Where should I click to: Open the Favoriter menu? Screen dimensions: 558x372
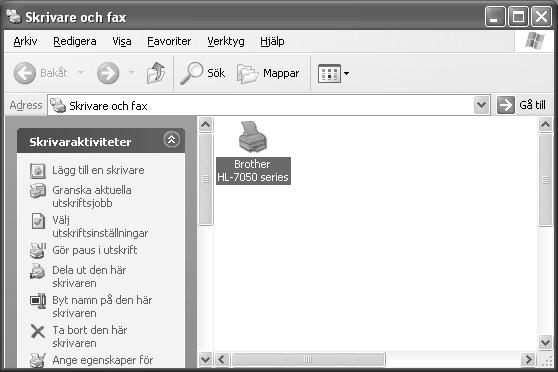pos(169,41)
